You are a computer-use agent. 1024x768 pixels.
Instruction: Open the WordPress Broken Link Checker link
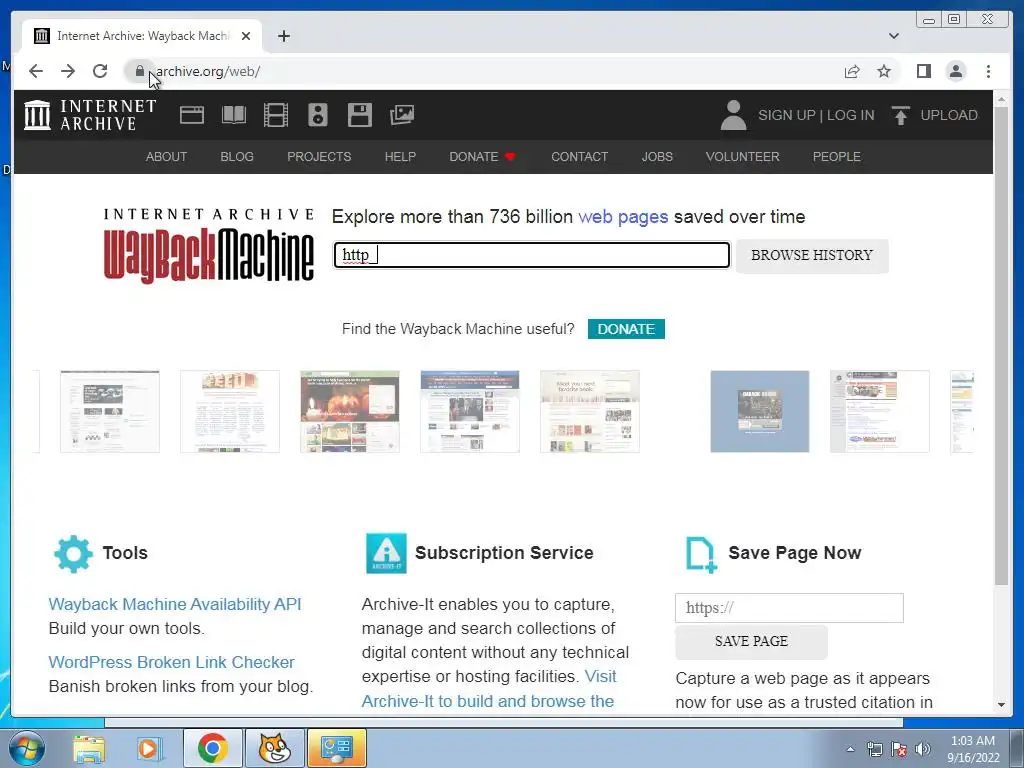point(171,662)
